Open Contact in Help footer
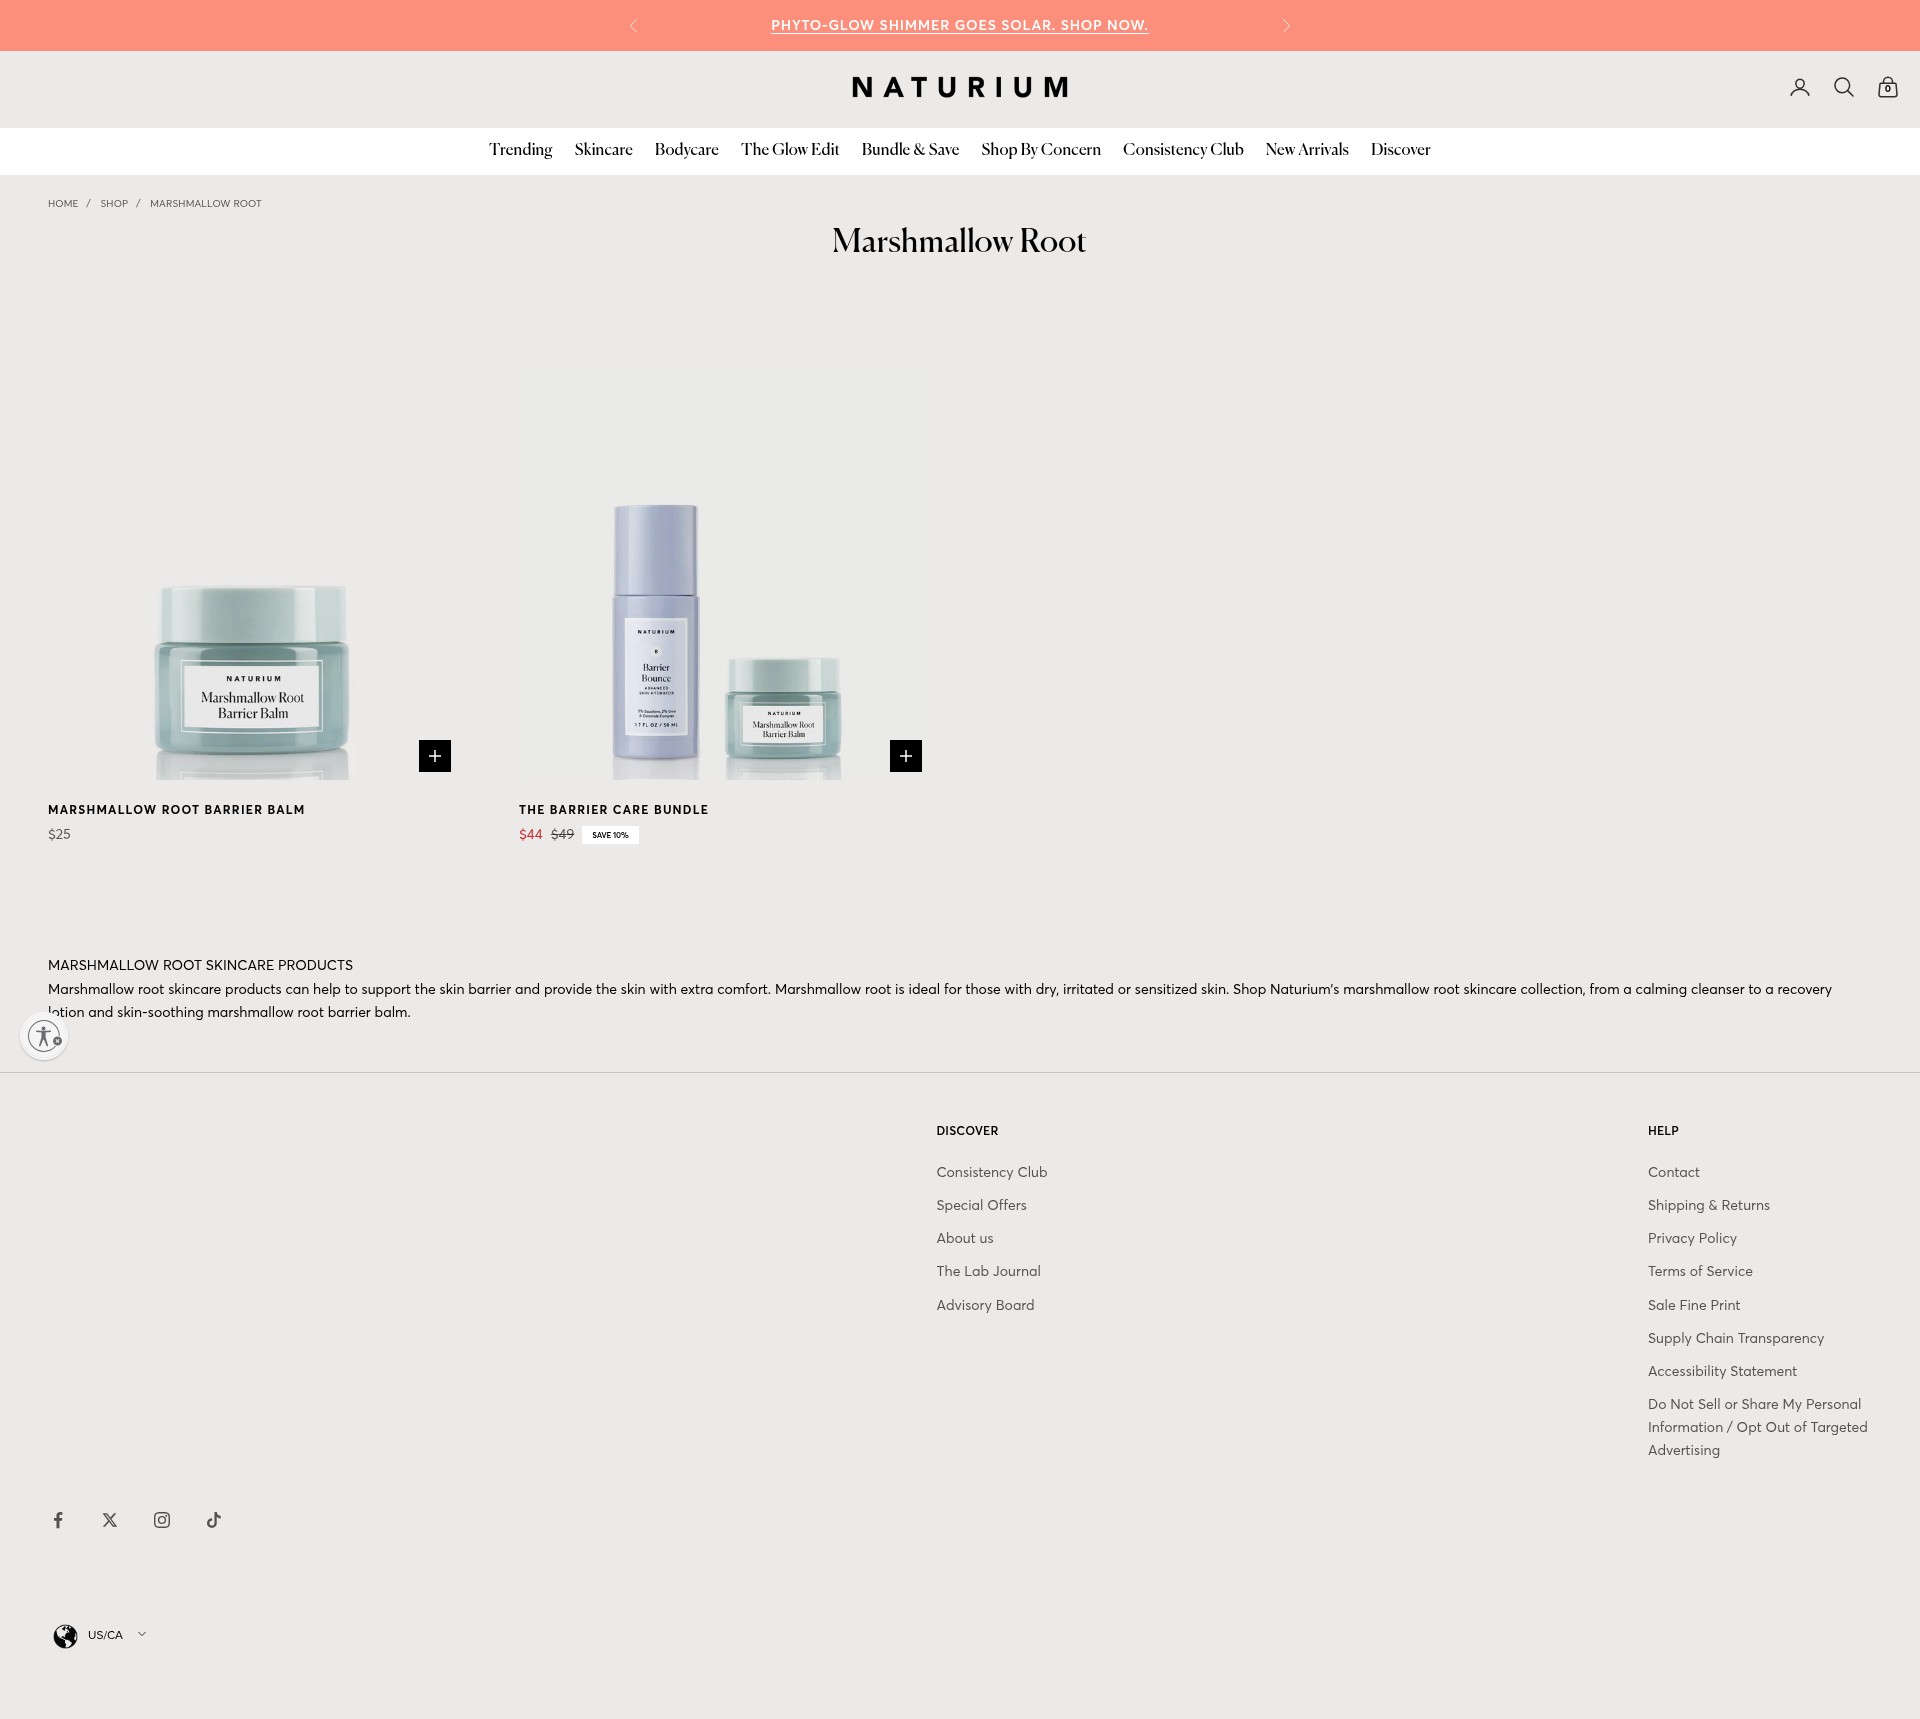Screen dimensions: 1920x1719 (x=1673, y=1172)
